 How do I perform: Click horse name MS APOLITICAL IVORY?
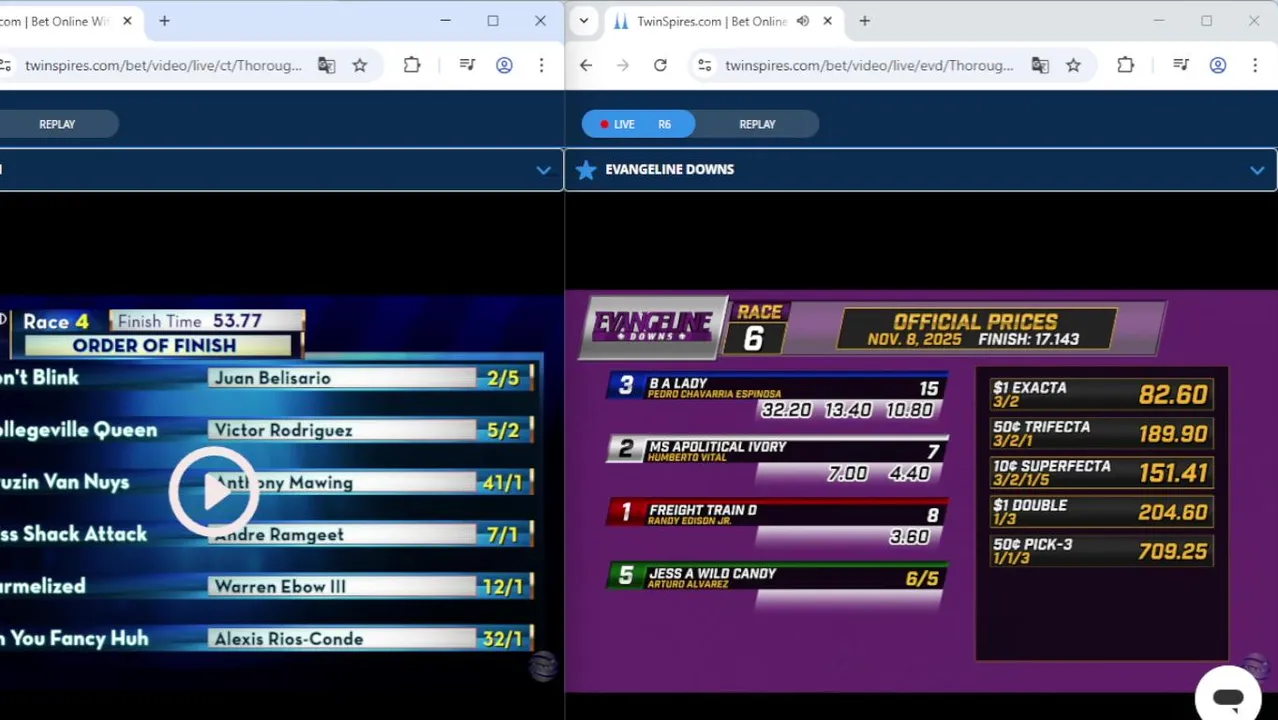tap(718, 447)
